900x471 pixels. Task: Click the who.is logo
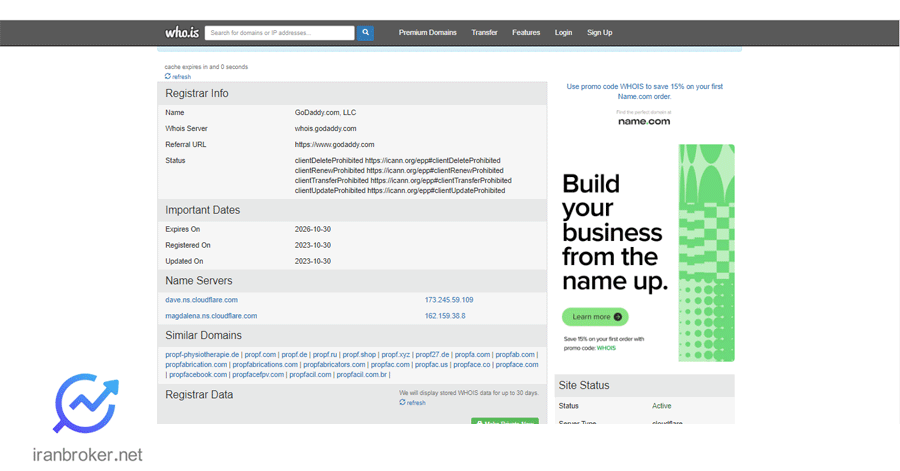coord(182,33)
